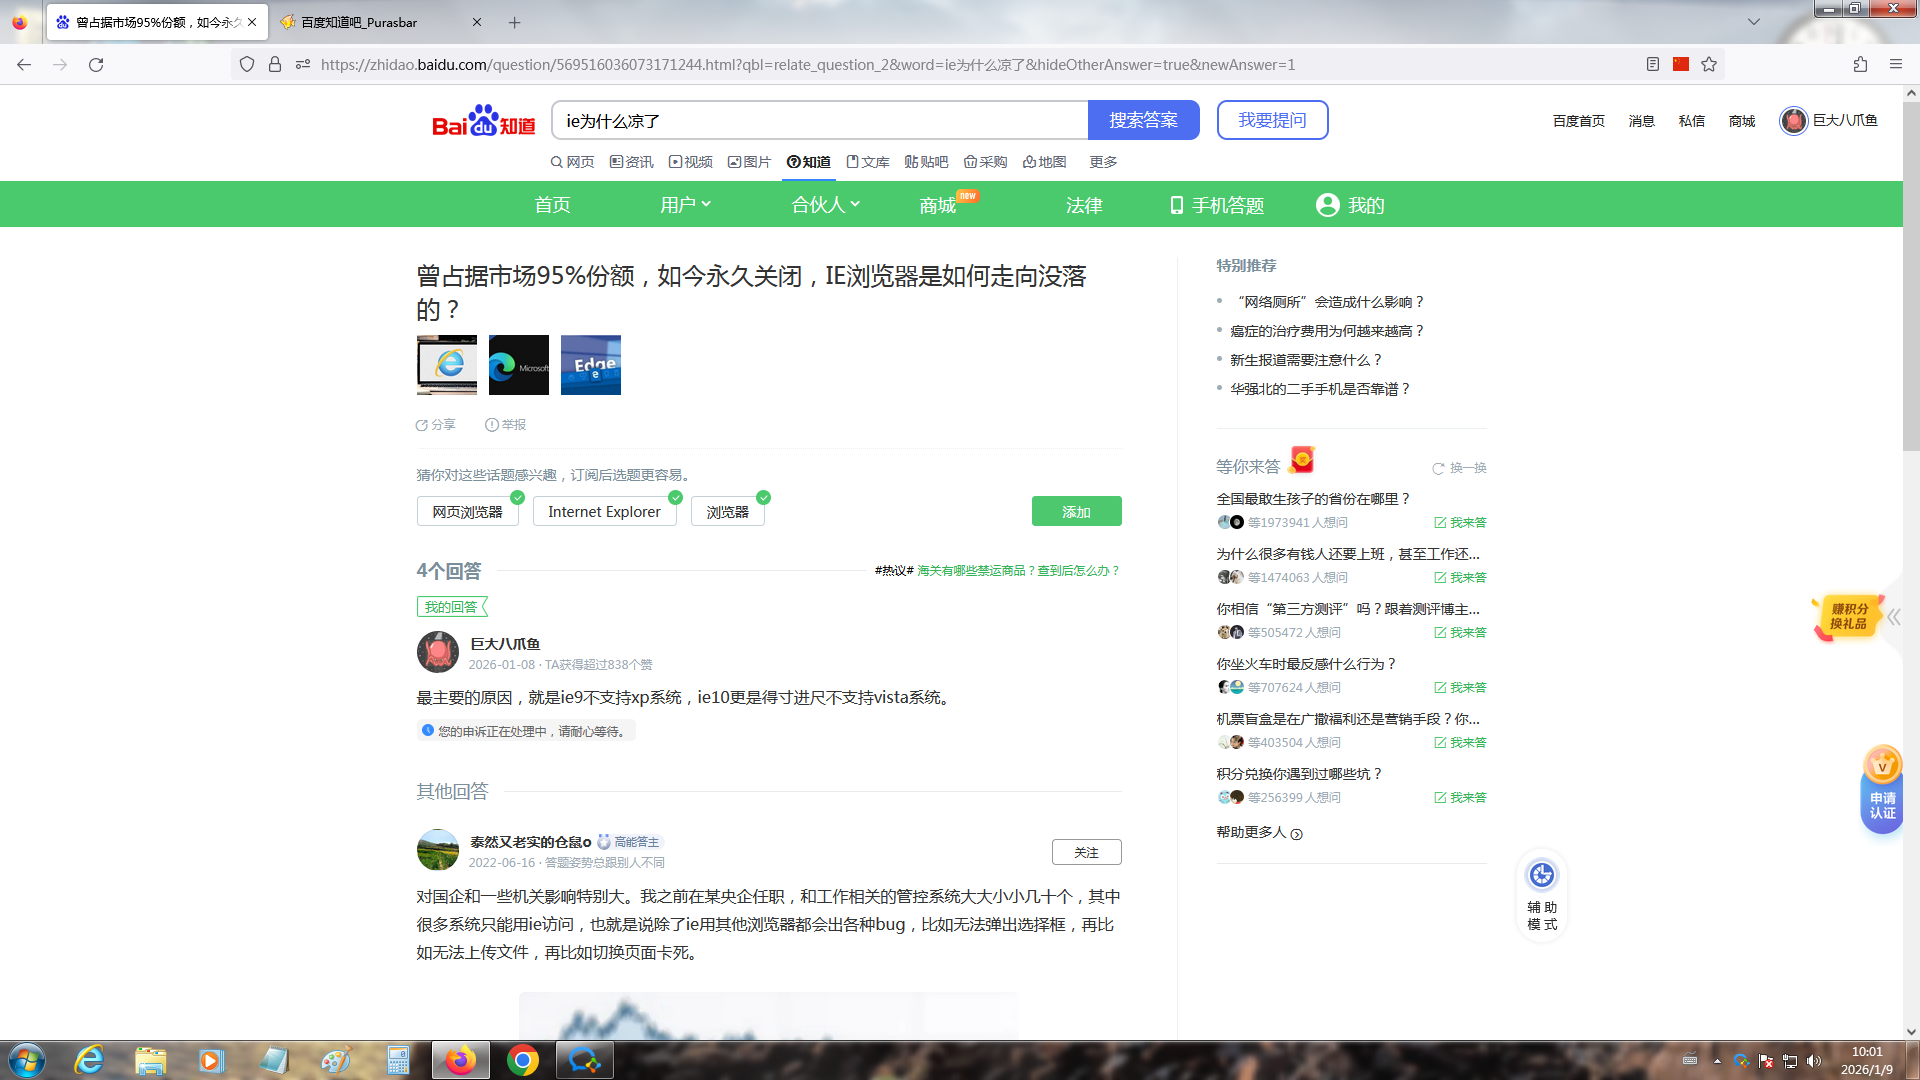Toggle the Internet Explorer topic tag
The width and height of the screenshot is (1920, 1080).
point(604,512)
